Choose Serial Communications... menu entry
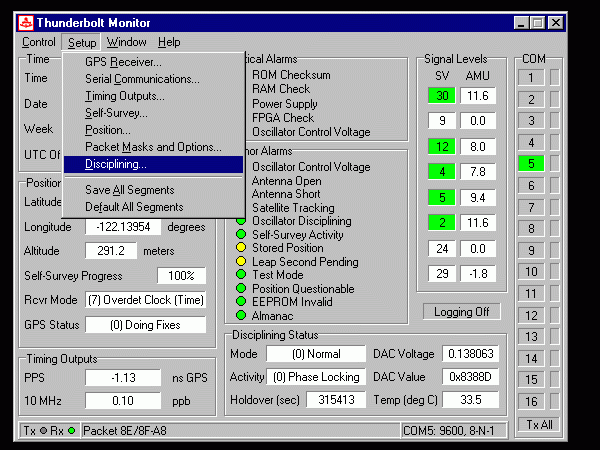 click(153, 79)
